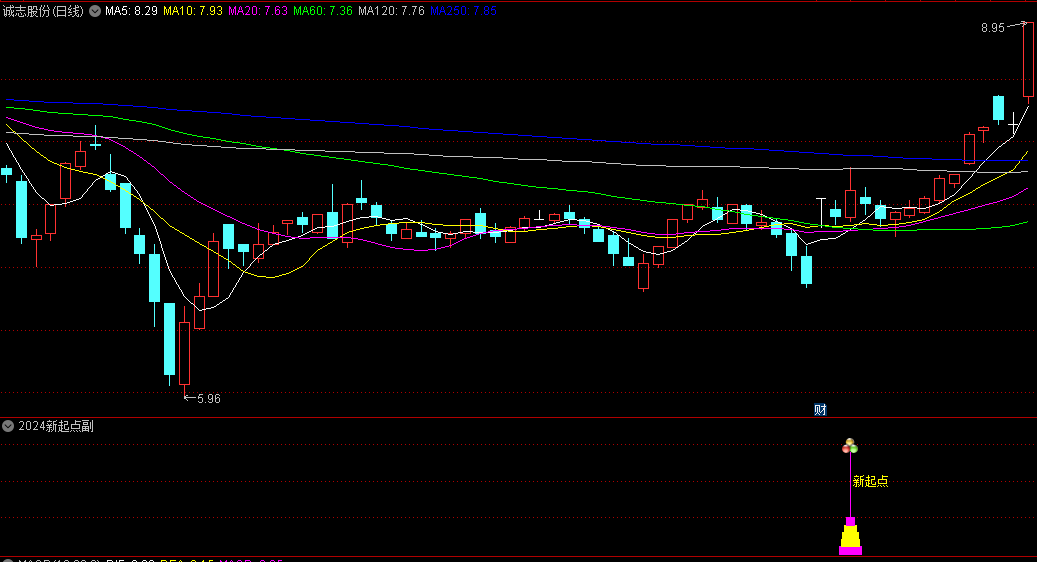Open the dropdown beside 诚志股份(日线) title

coord(95,11)
